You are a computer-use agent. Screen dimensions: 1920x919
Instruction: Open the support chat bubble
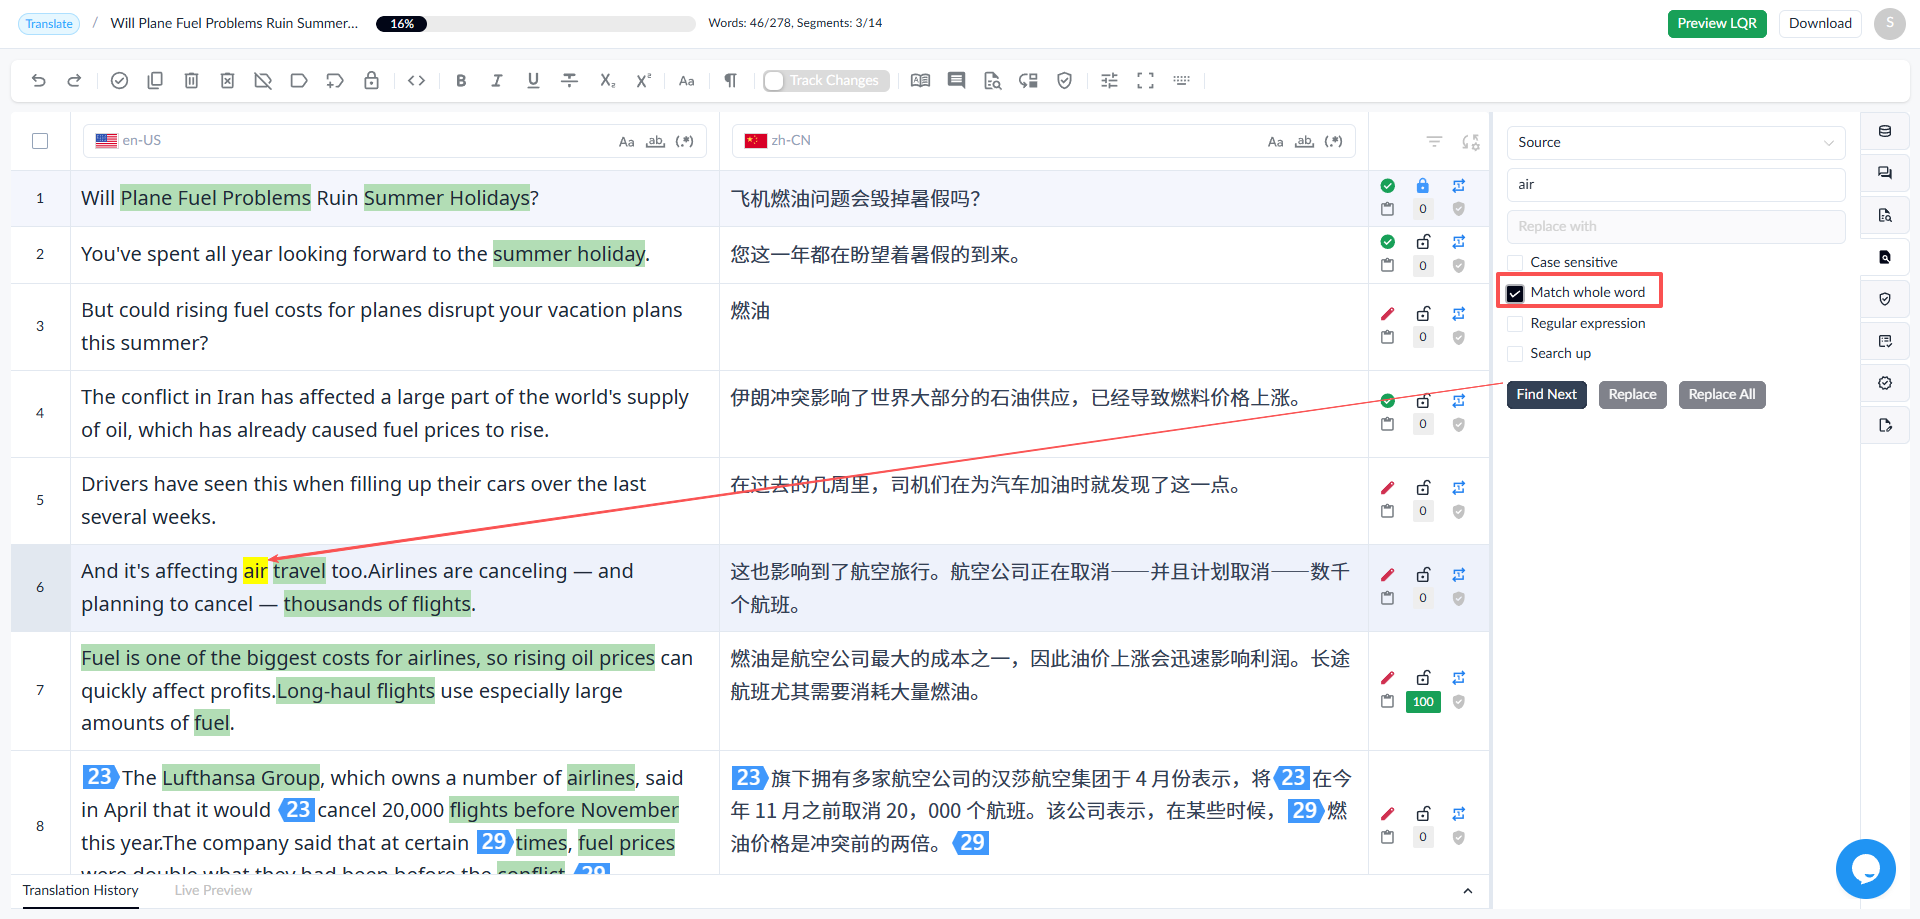click(1865, 868)
